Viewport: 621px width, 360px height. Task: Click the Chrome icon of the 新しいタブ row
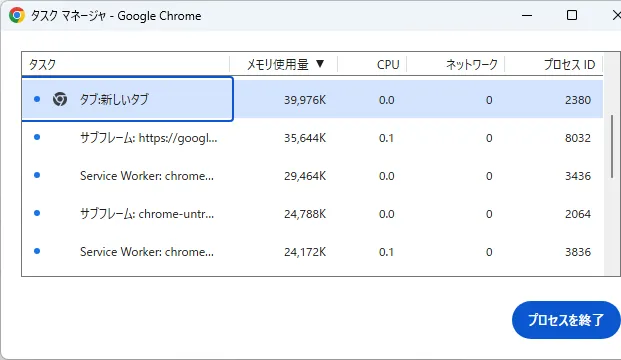pos(60,99)
